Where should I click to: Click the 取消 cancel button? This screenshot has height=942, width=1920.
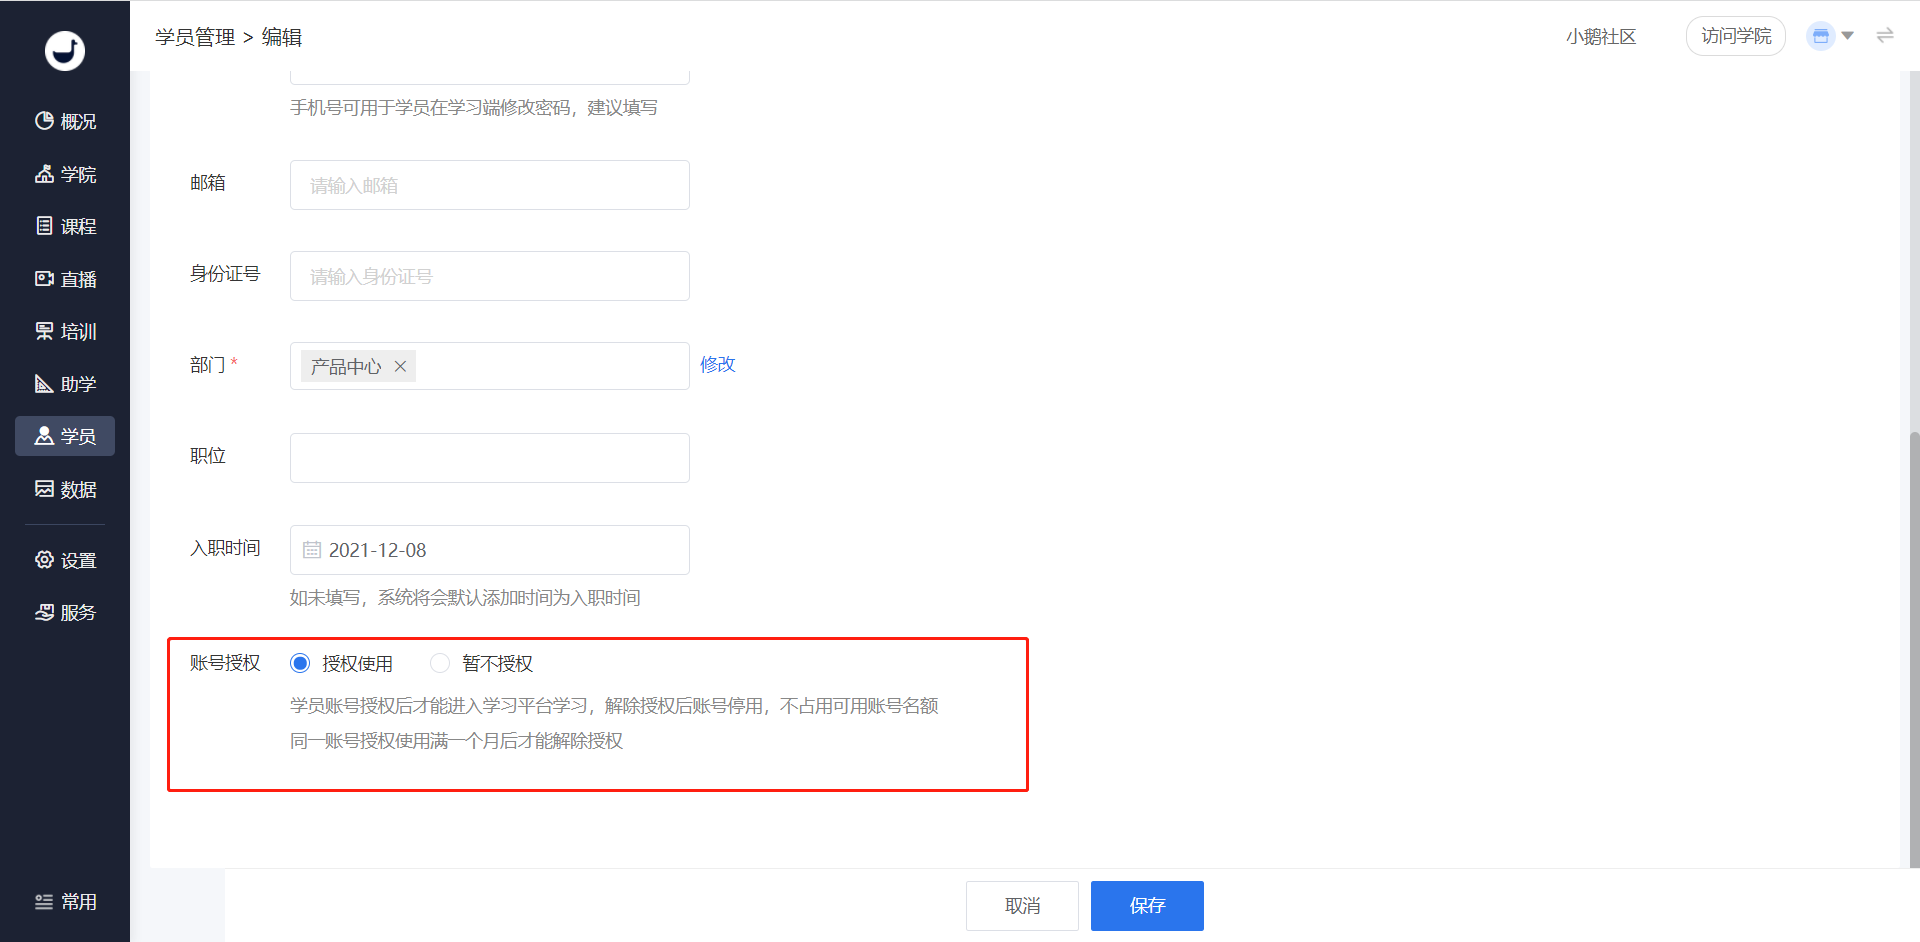point(1022,906)
